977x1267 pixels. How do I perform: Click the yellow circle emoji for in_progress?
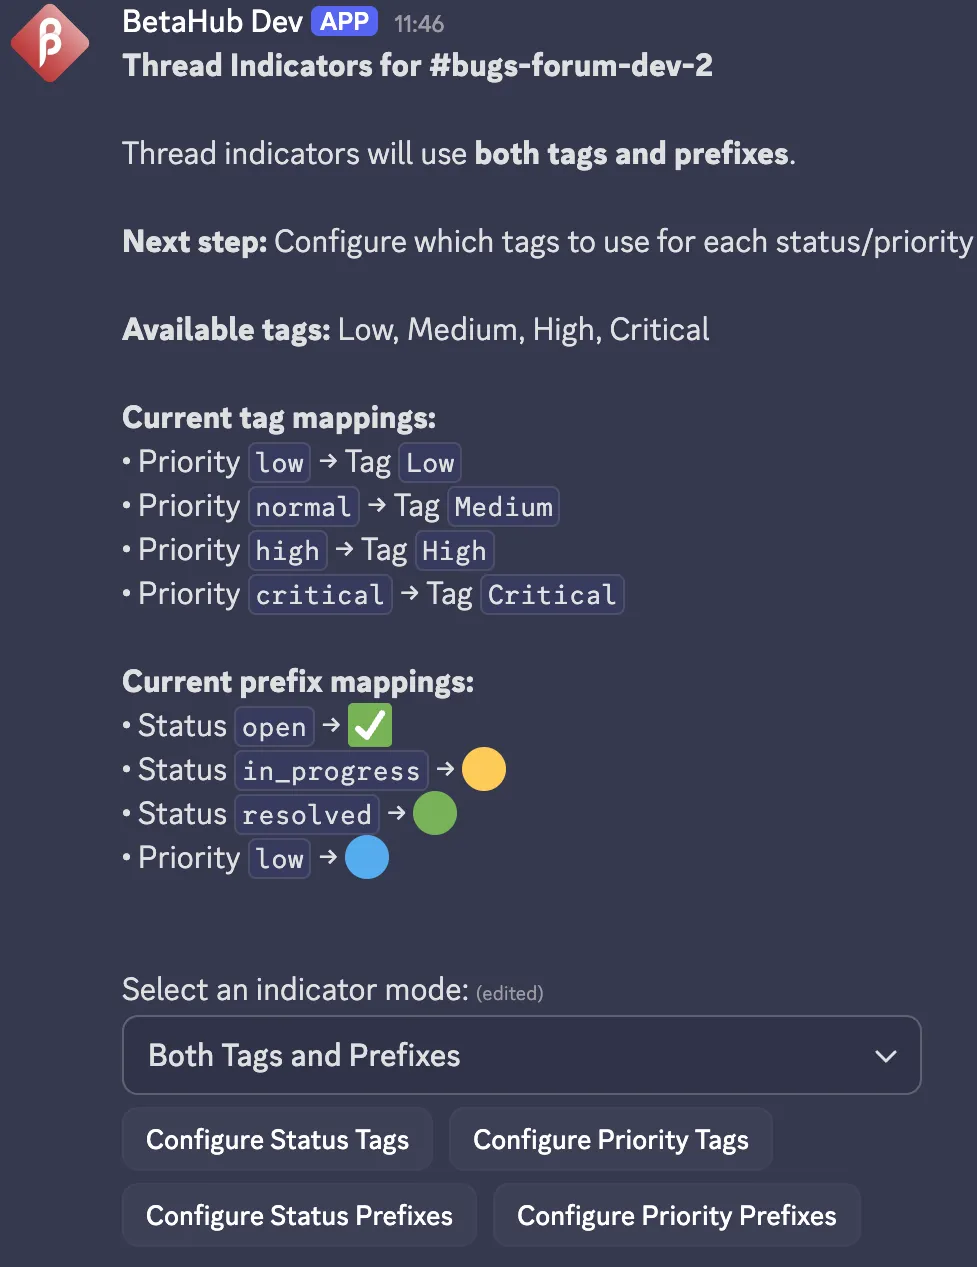tap(484, 770)
